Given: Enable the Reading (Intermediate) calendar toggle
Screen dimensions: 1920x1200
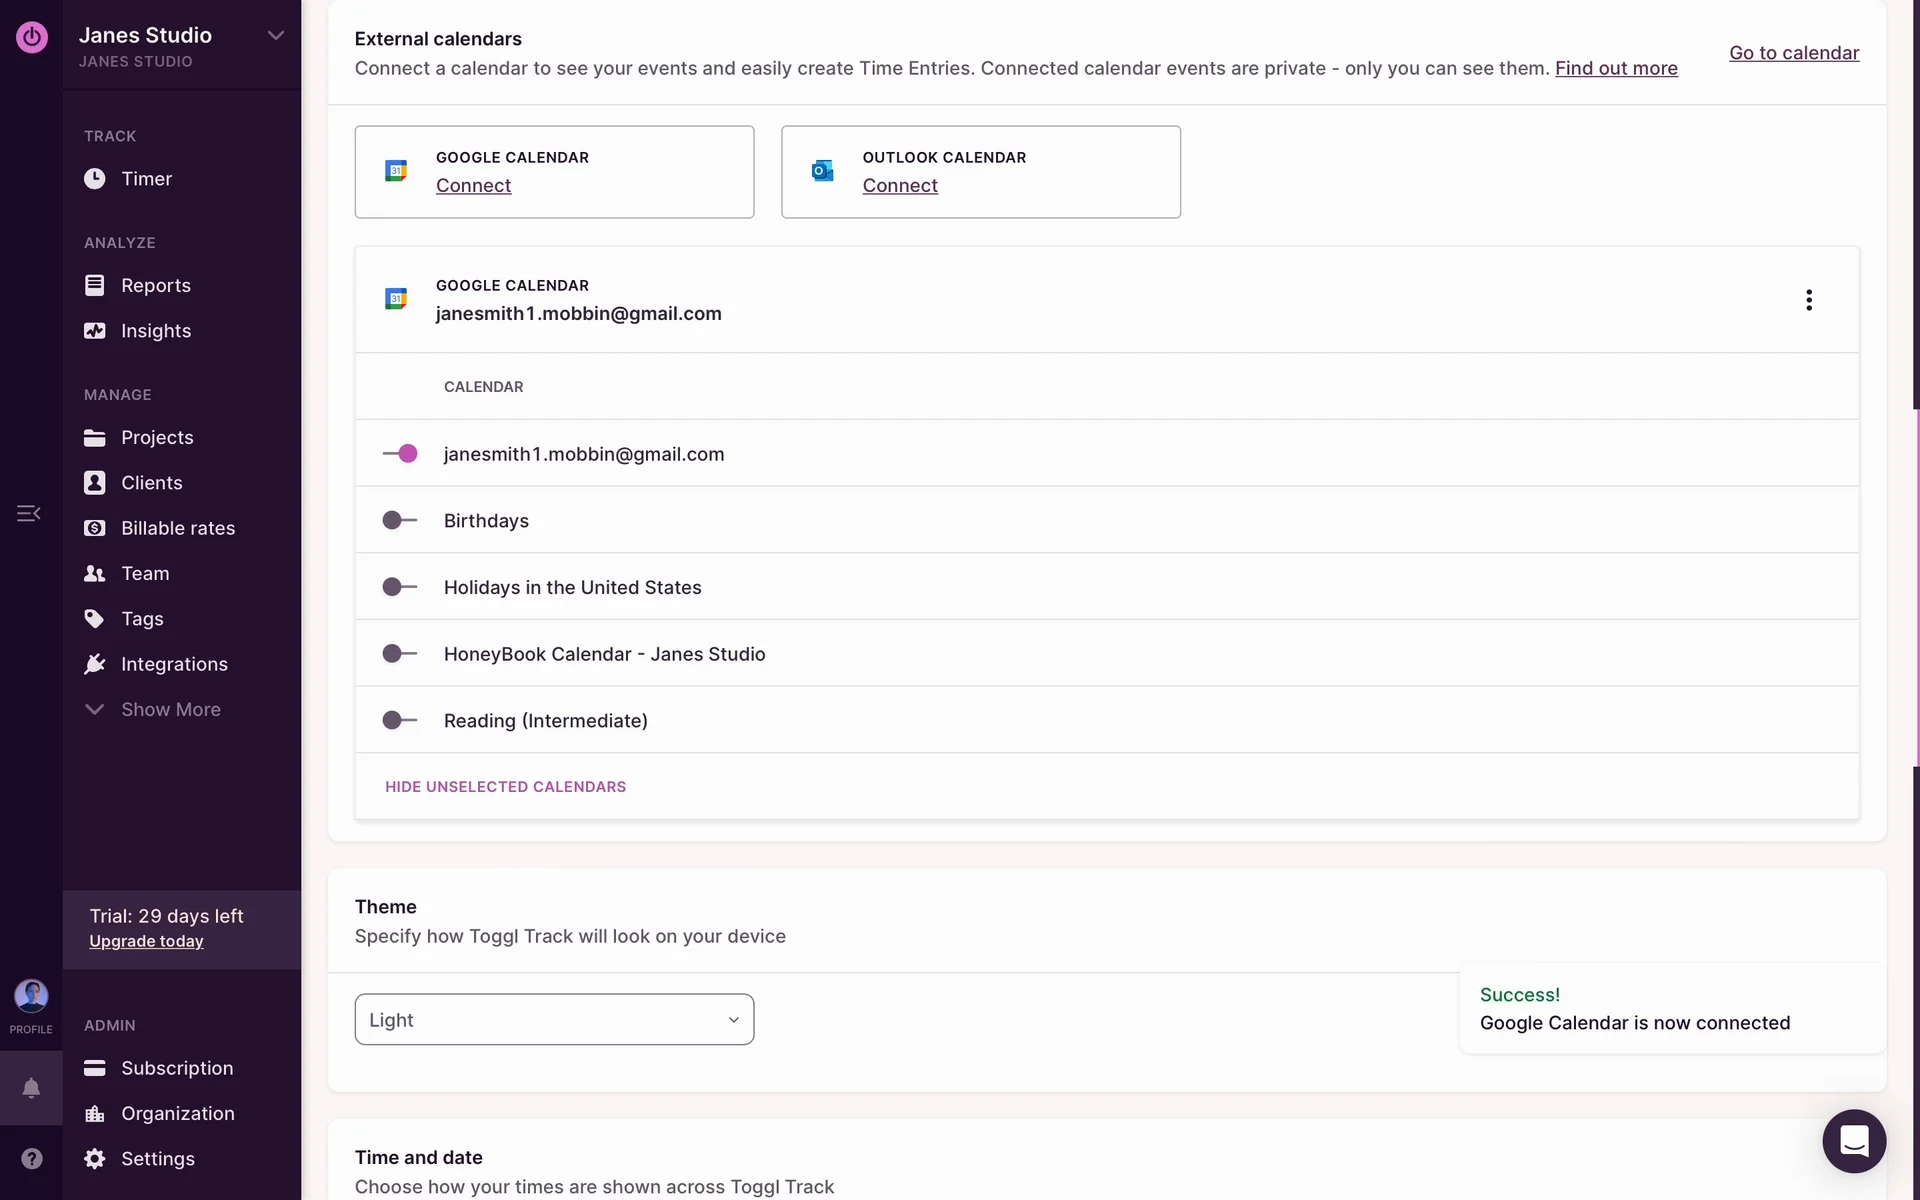Looking at the screenshot, I should [x=400, y=720].
